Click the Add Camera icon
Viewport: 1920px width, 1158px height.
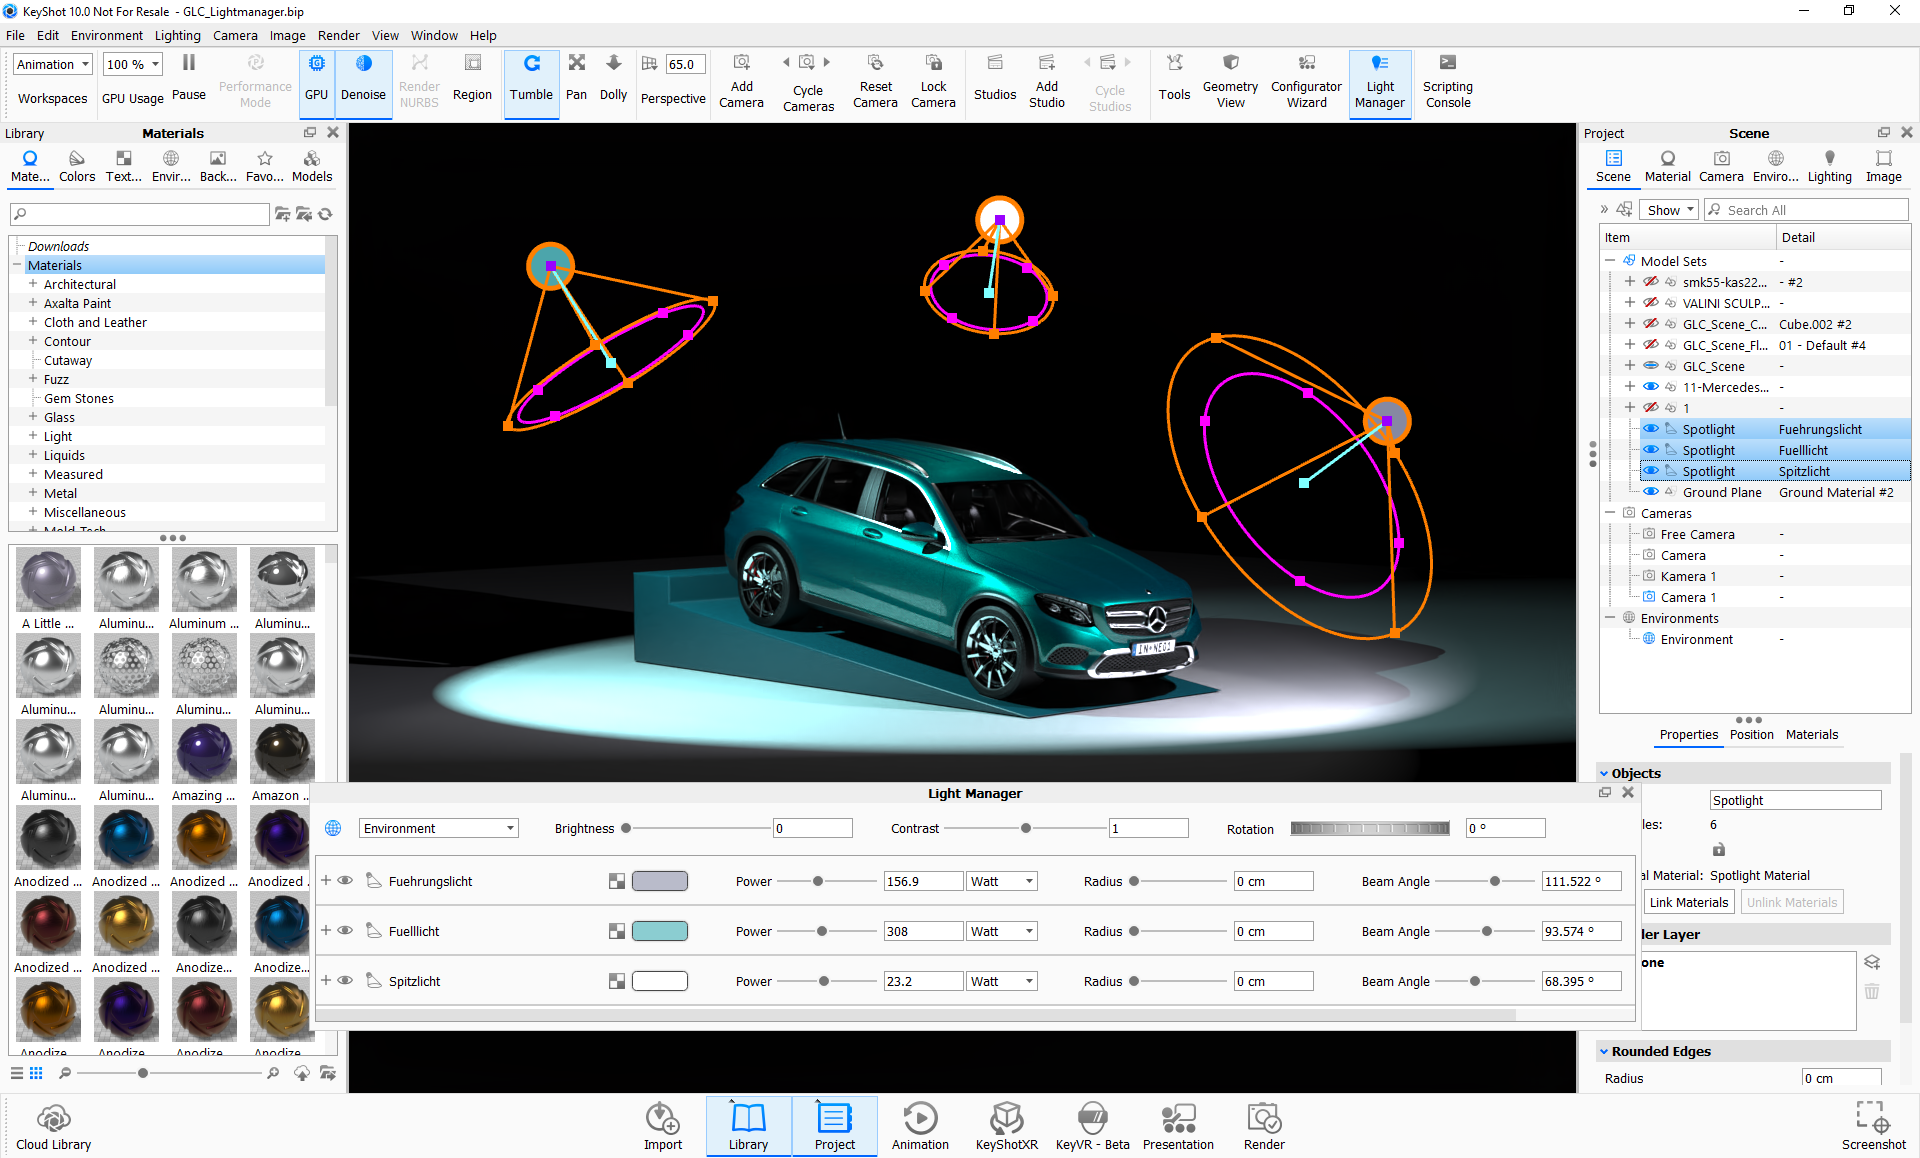point(741,63)
